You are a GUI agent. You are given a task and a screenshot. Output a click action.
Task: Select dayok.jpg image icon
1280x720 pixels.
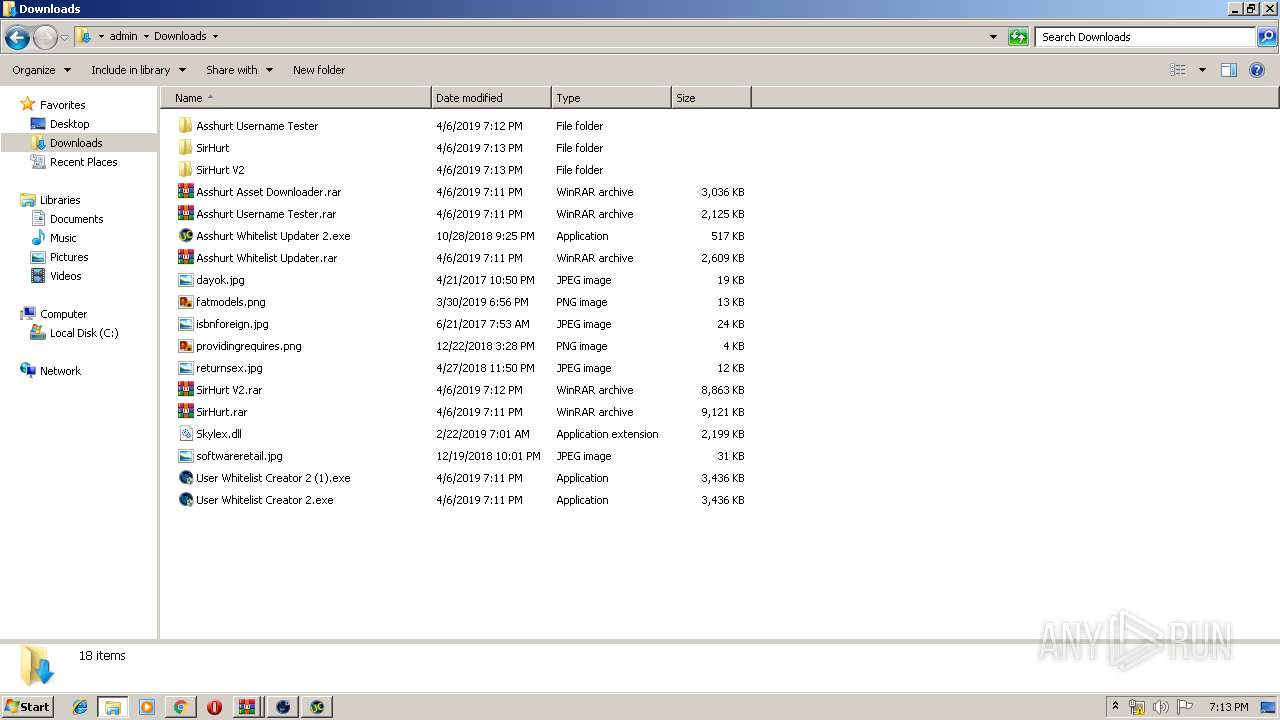click(185, 280)
